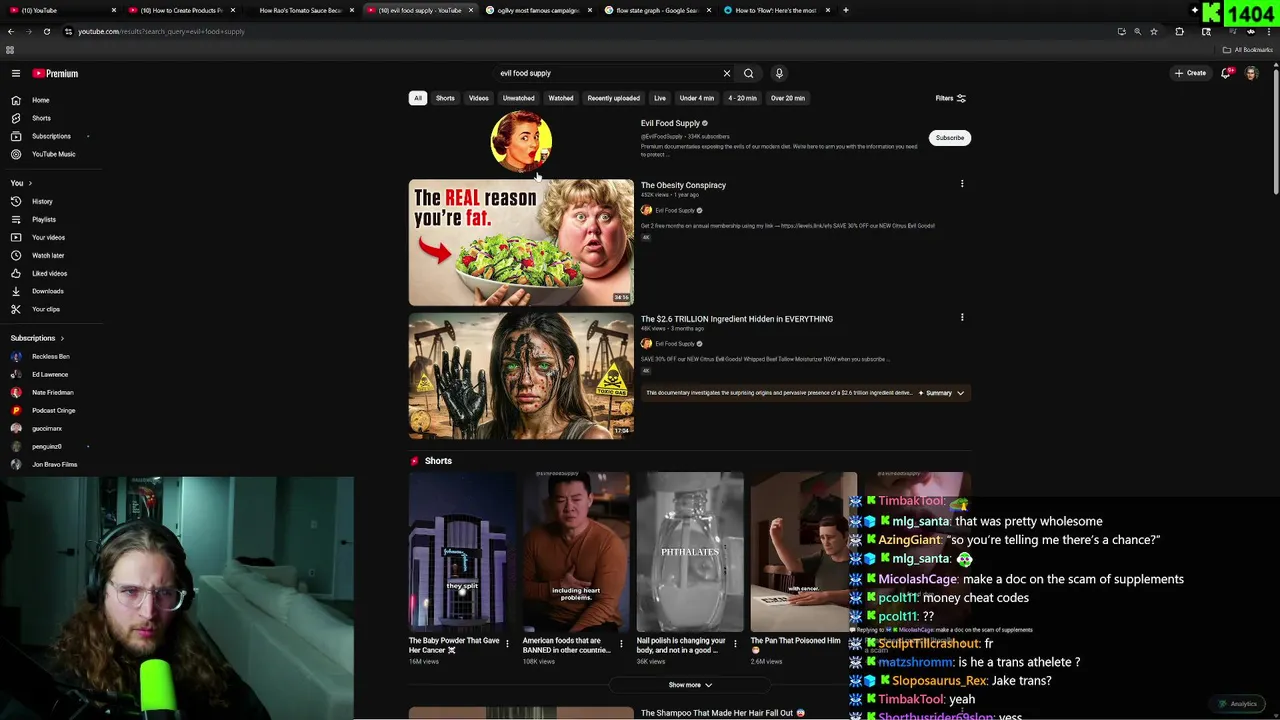1280x720 pixels.
Task: Open Your clips in the sidebar
Action: pos(46,309)
